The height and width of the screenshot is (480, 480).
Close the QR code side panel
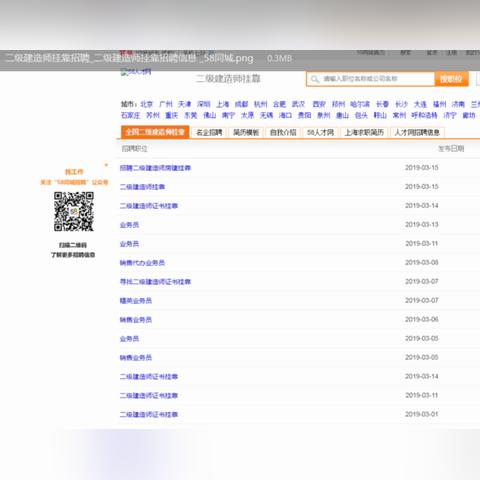(106, 165)
